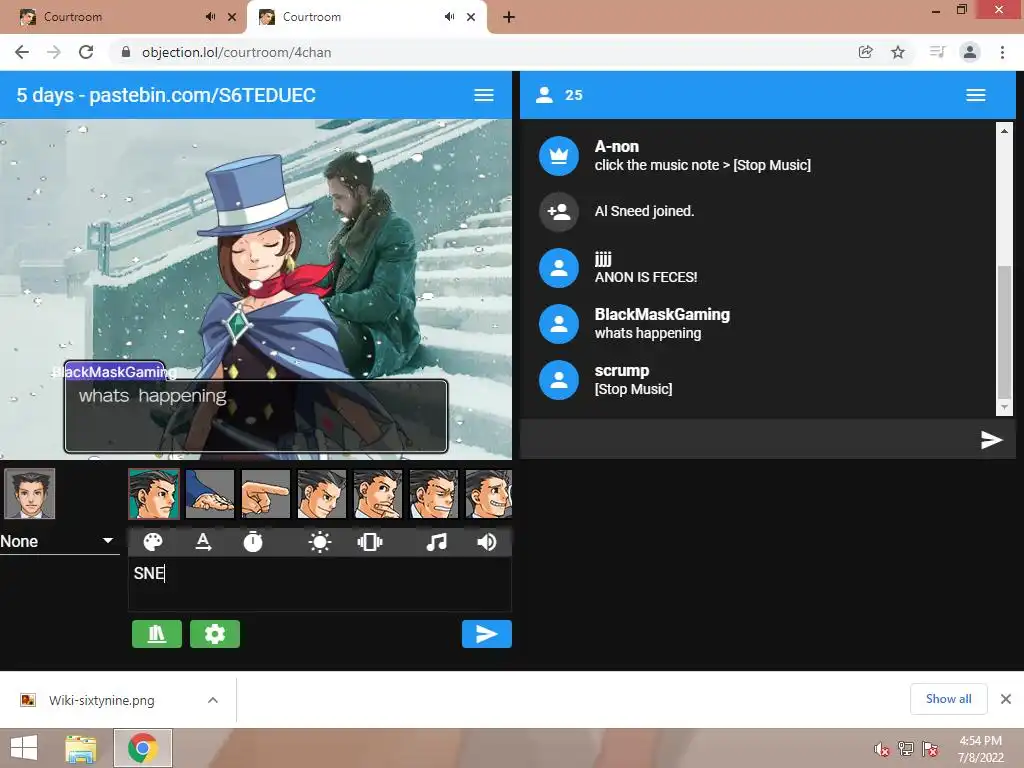Click jjjj's avatar in chat
1024x768 pixels.
click(558, 268)
